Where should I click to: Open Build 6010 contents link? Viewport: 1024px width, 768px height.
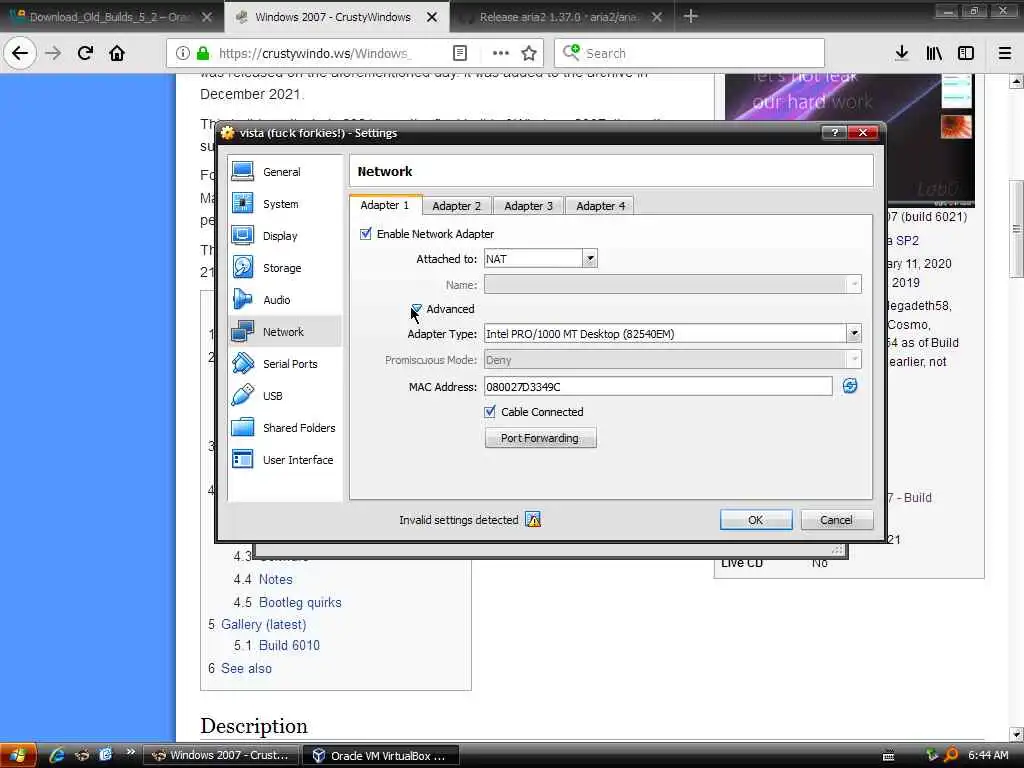tap(289, 645)
